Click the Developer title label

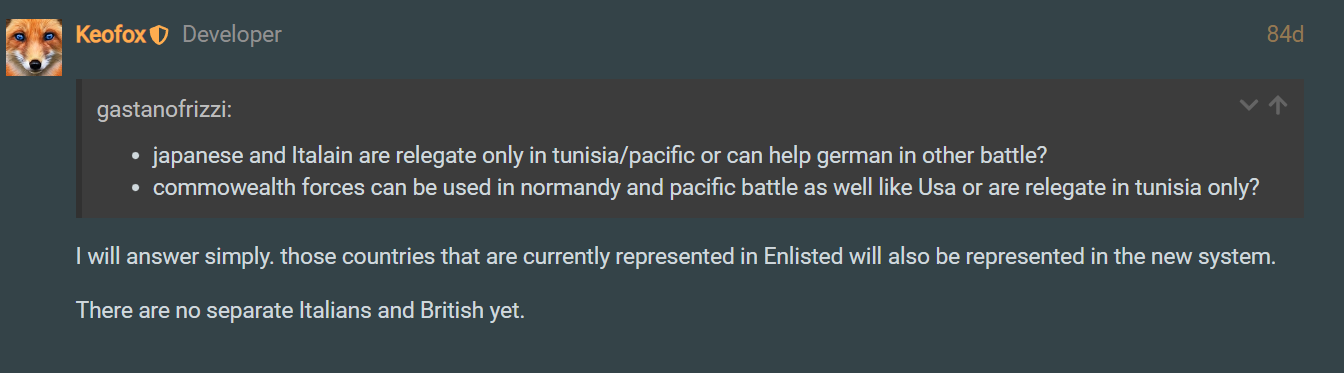(x=232, y=35)
